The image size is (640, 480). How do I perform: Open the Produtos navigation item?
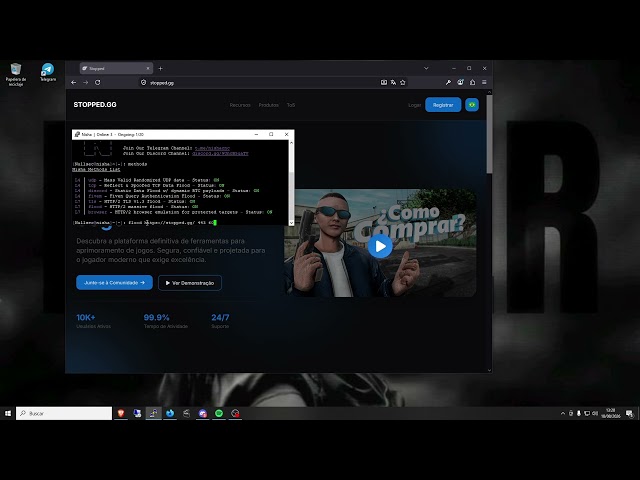[269, 105]
